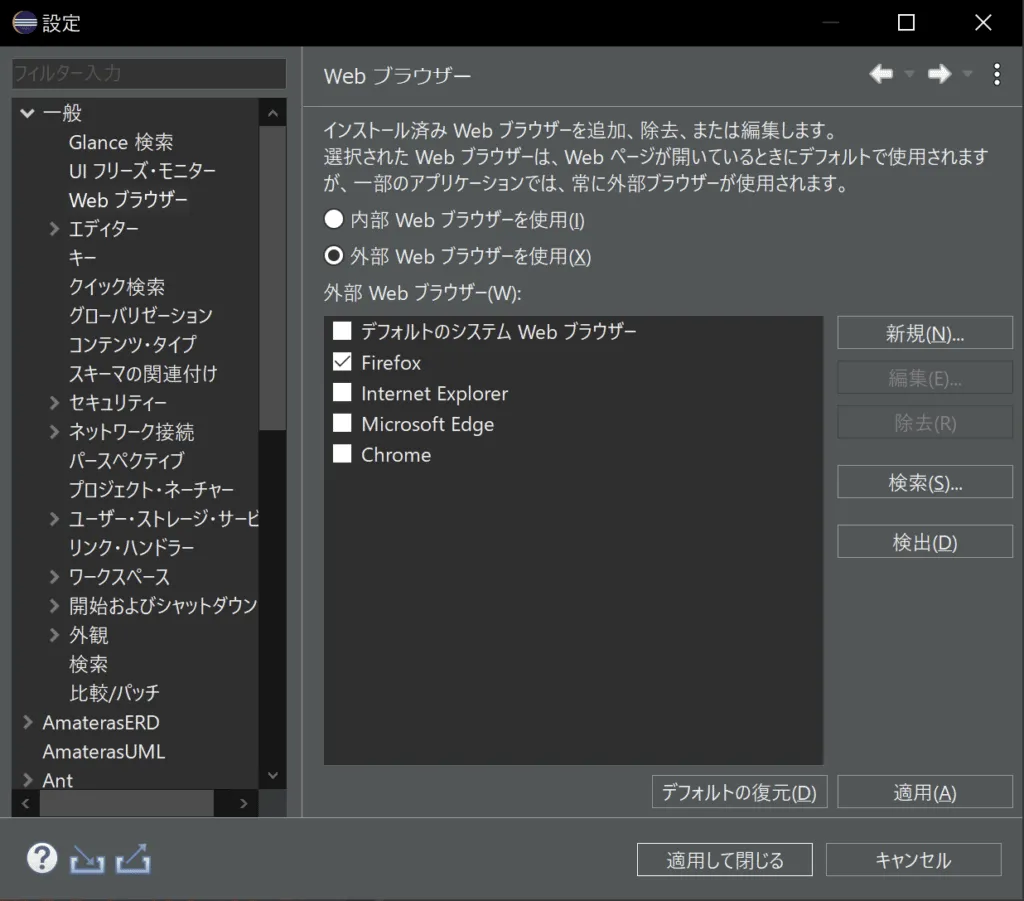Click the back navigation arrow icon
The width and height of the screenshot is (1024, 901).
[882, 74]
